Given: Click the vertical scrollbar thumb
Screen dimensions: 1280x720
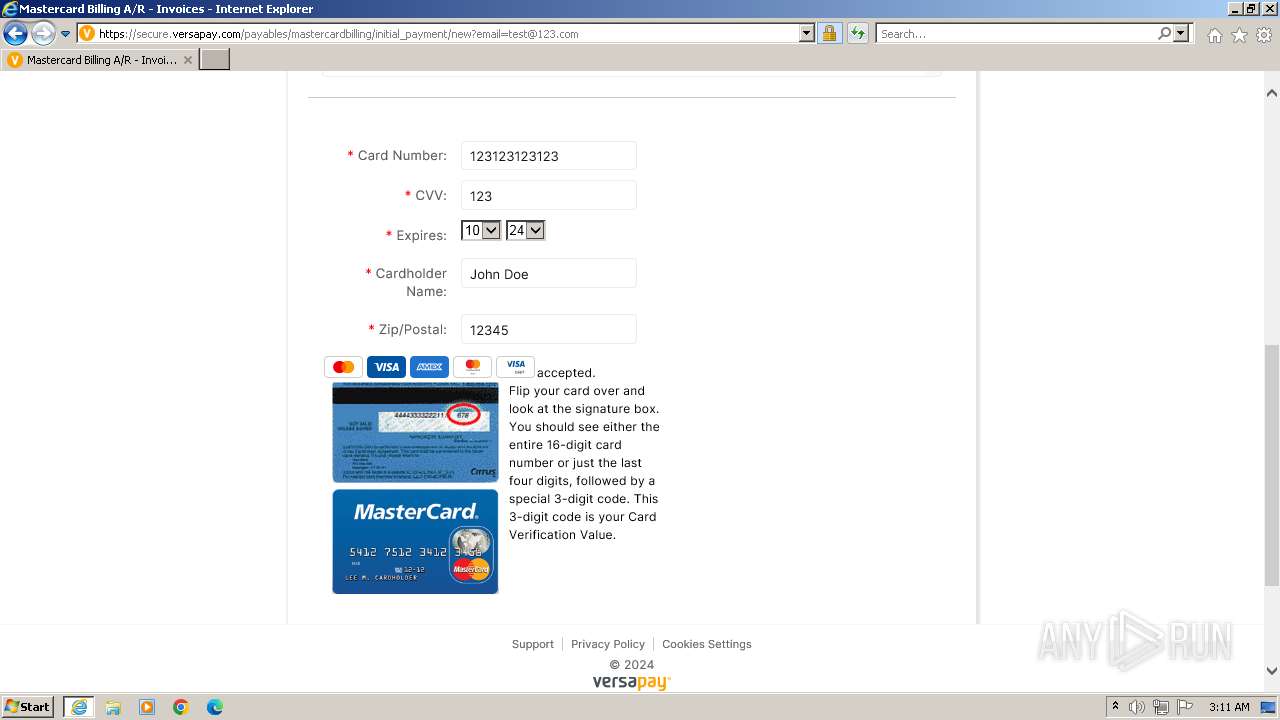Looking at the screenshot, I should tap(1272, 465).
